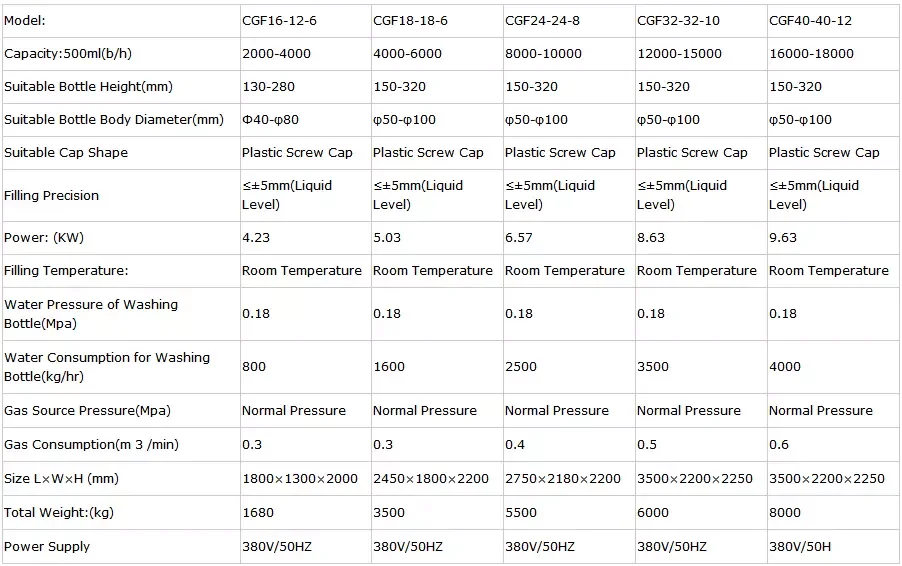Click the 0.6 gas consumption cell
The image size is (902, 566).
pos(779,444)
